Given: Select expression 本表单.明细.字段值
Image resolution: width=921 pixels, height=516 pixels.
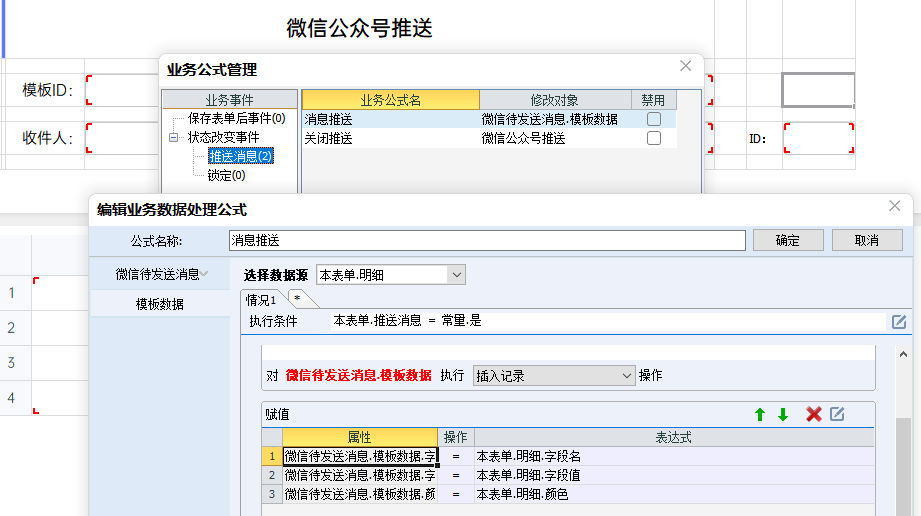Looking at the screenshot, I should [529, 475].
